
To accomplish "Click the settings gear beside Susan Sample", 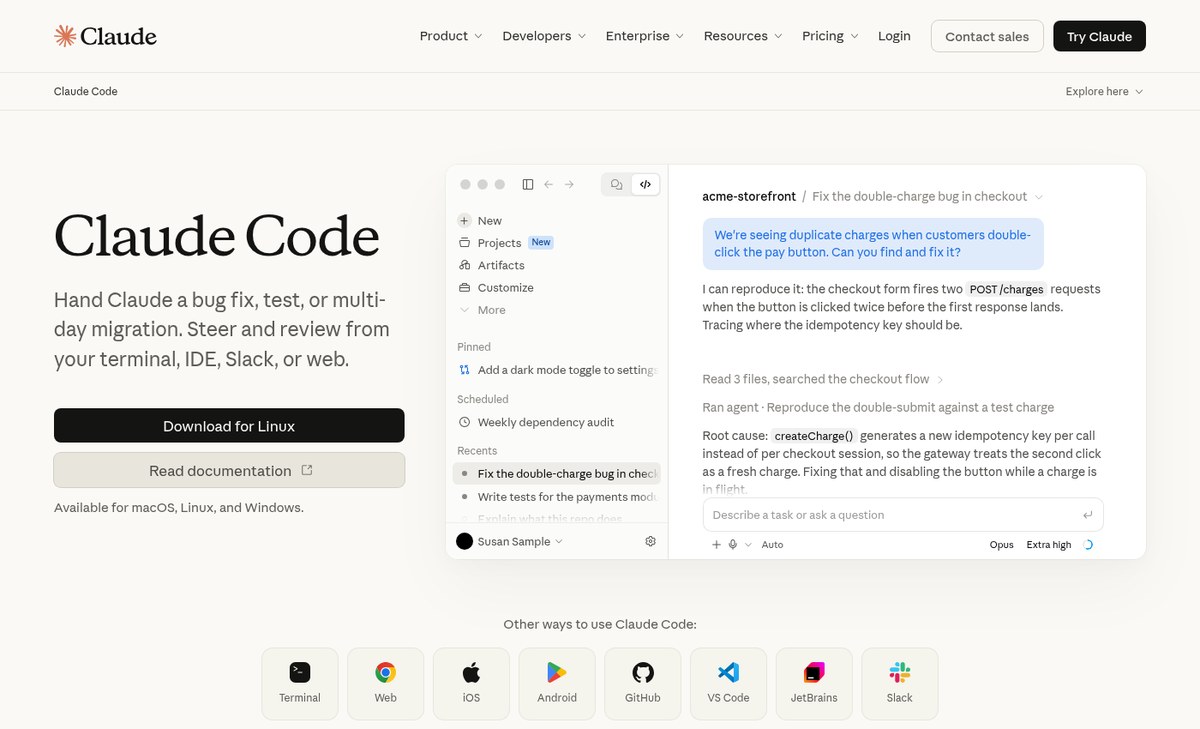I will point(651,541).
